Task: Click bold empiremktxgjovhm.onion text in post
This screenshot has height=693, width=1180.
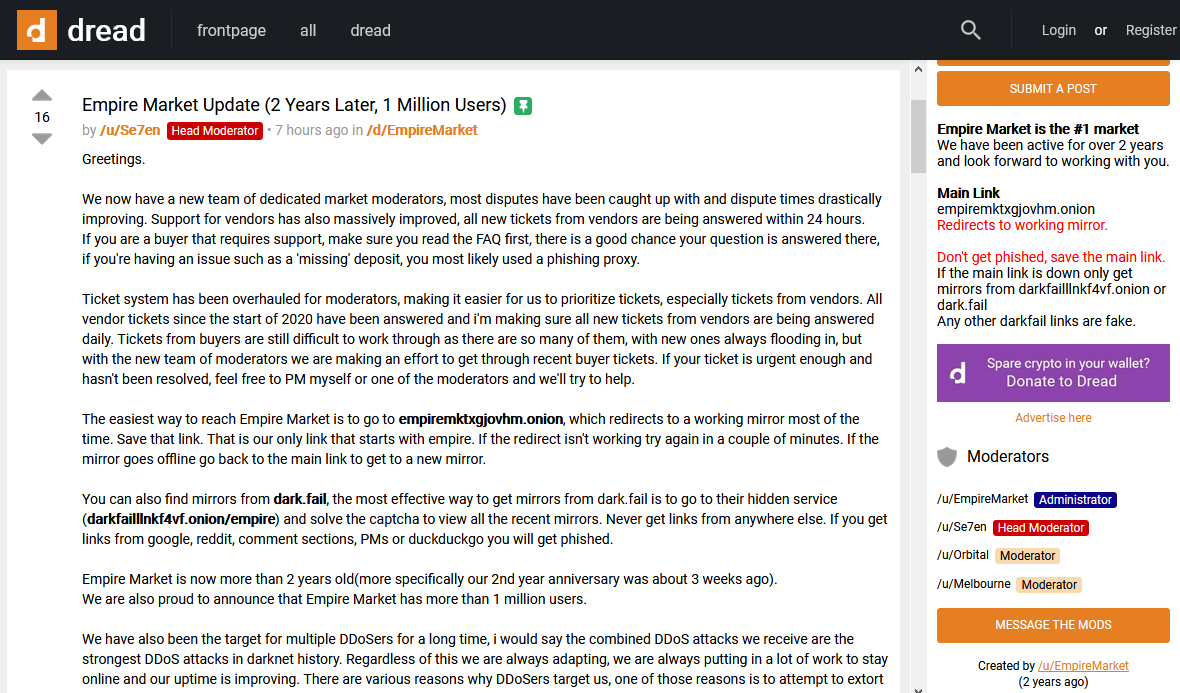Action: (481, 419)
